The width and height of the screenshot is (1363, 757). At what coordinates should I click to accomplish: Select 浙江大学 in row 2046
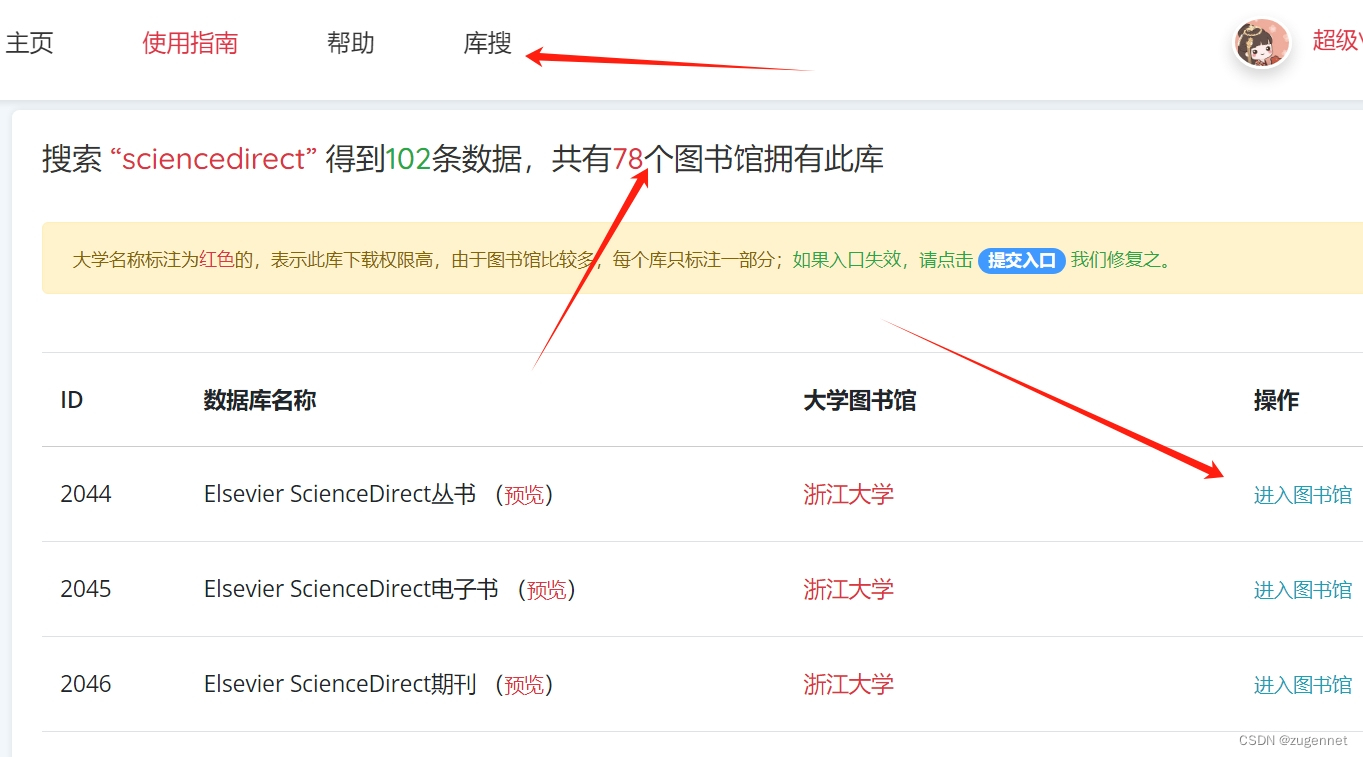coord(849,684)
